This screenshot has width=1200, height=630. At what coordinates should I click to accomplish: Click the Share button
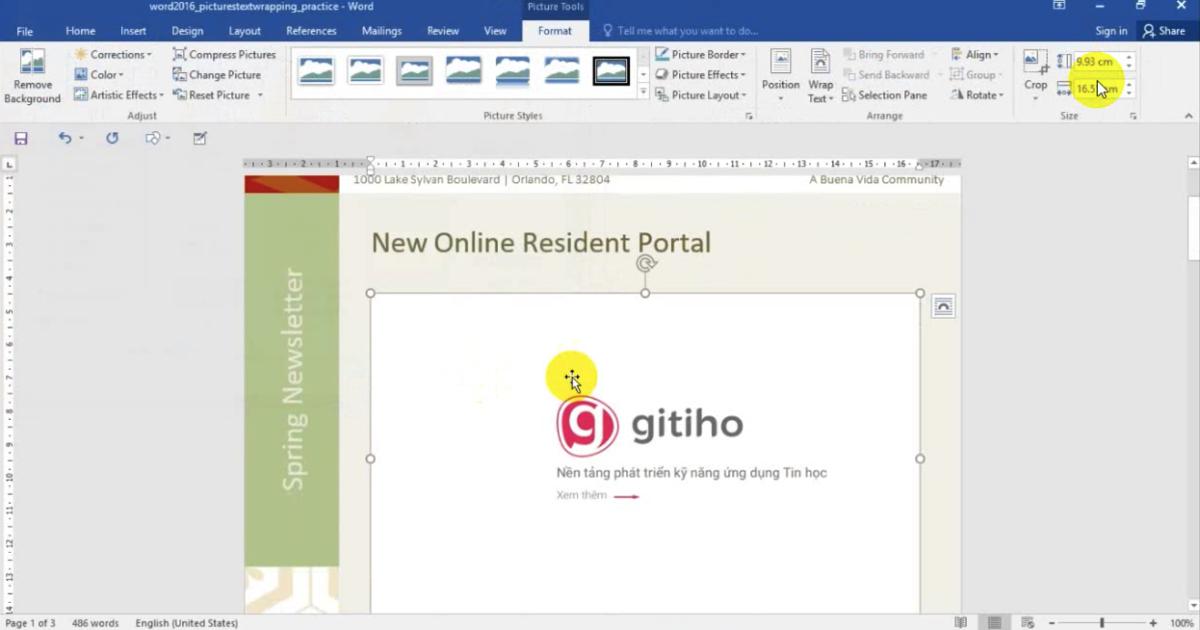click(1164, 31)
